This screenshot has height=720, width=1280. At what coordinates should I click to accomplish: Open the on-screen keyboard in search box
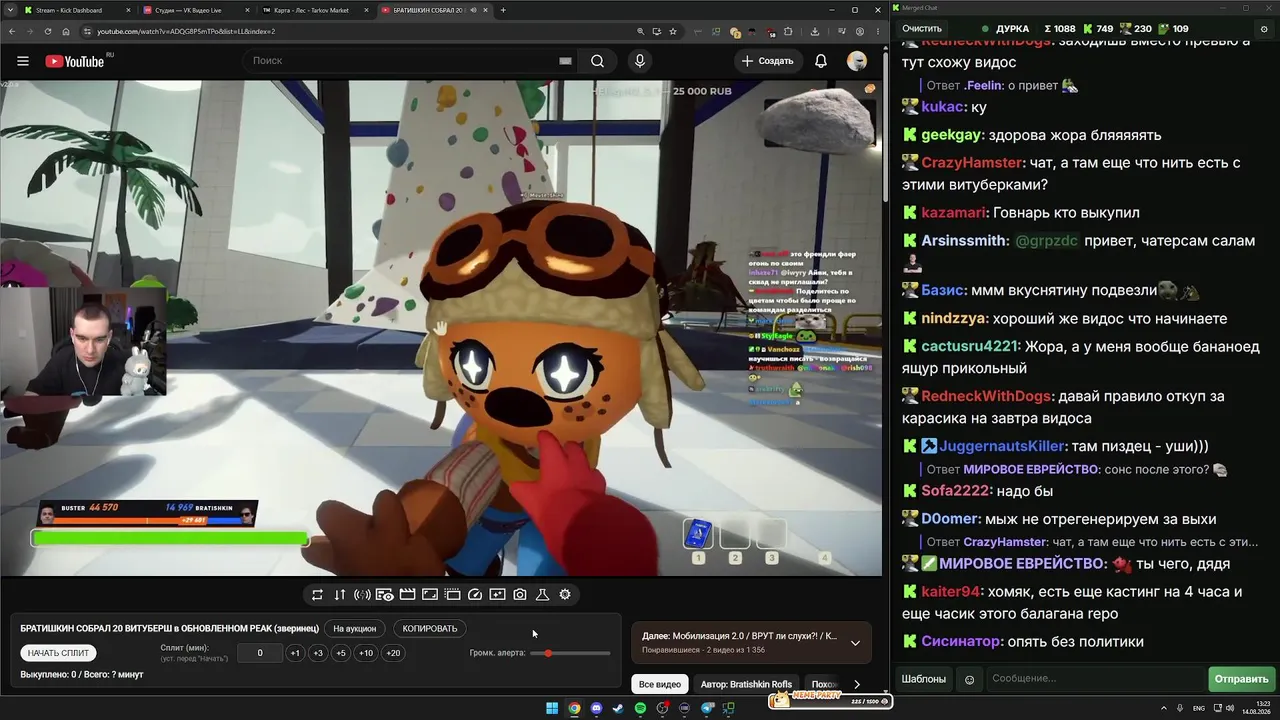tap(565, 61)
